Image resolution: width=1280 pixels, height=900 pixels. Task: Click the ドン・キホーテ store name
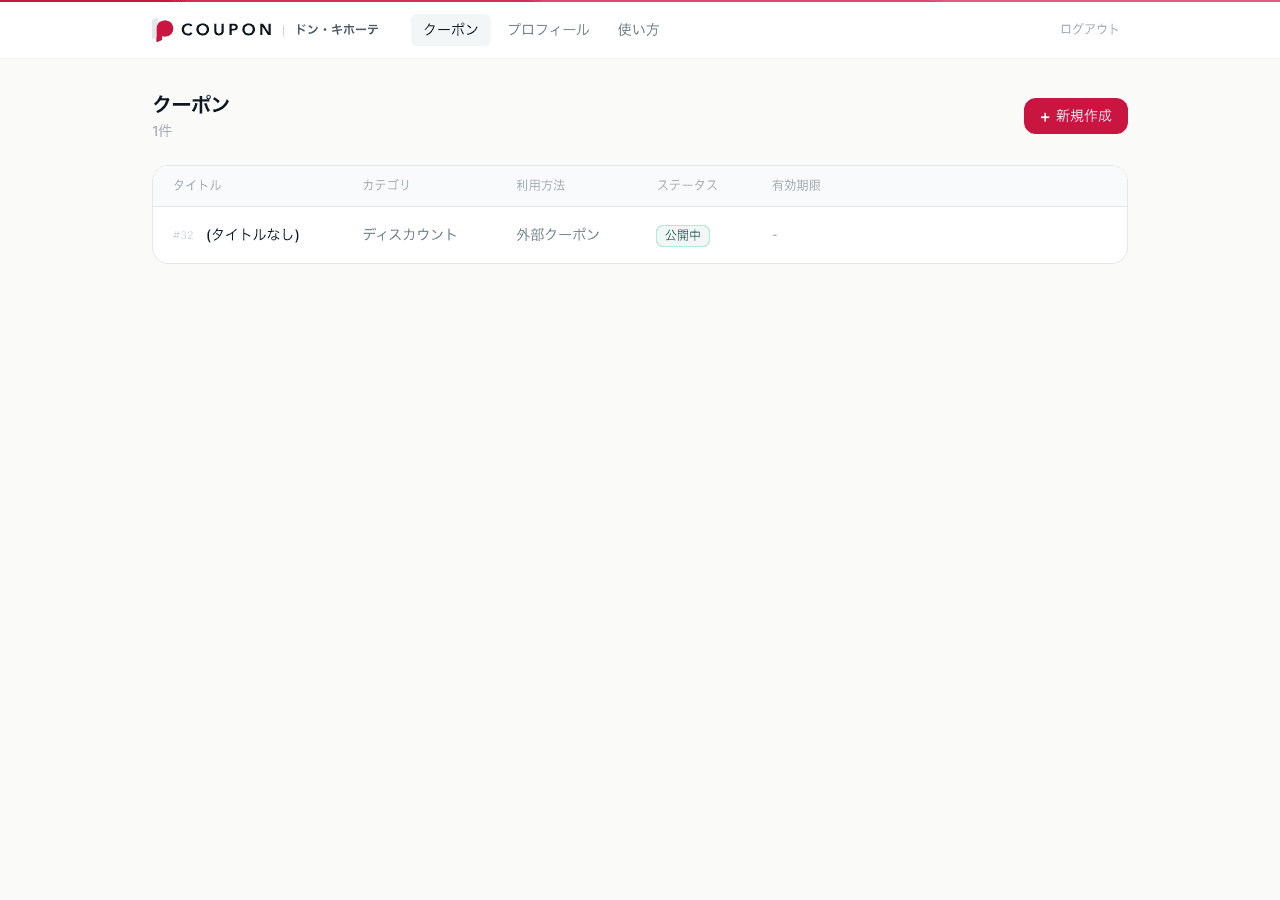tap(336, 30)
